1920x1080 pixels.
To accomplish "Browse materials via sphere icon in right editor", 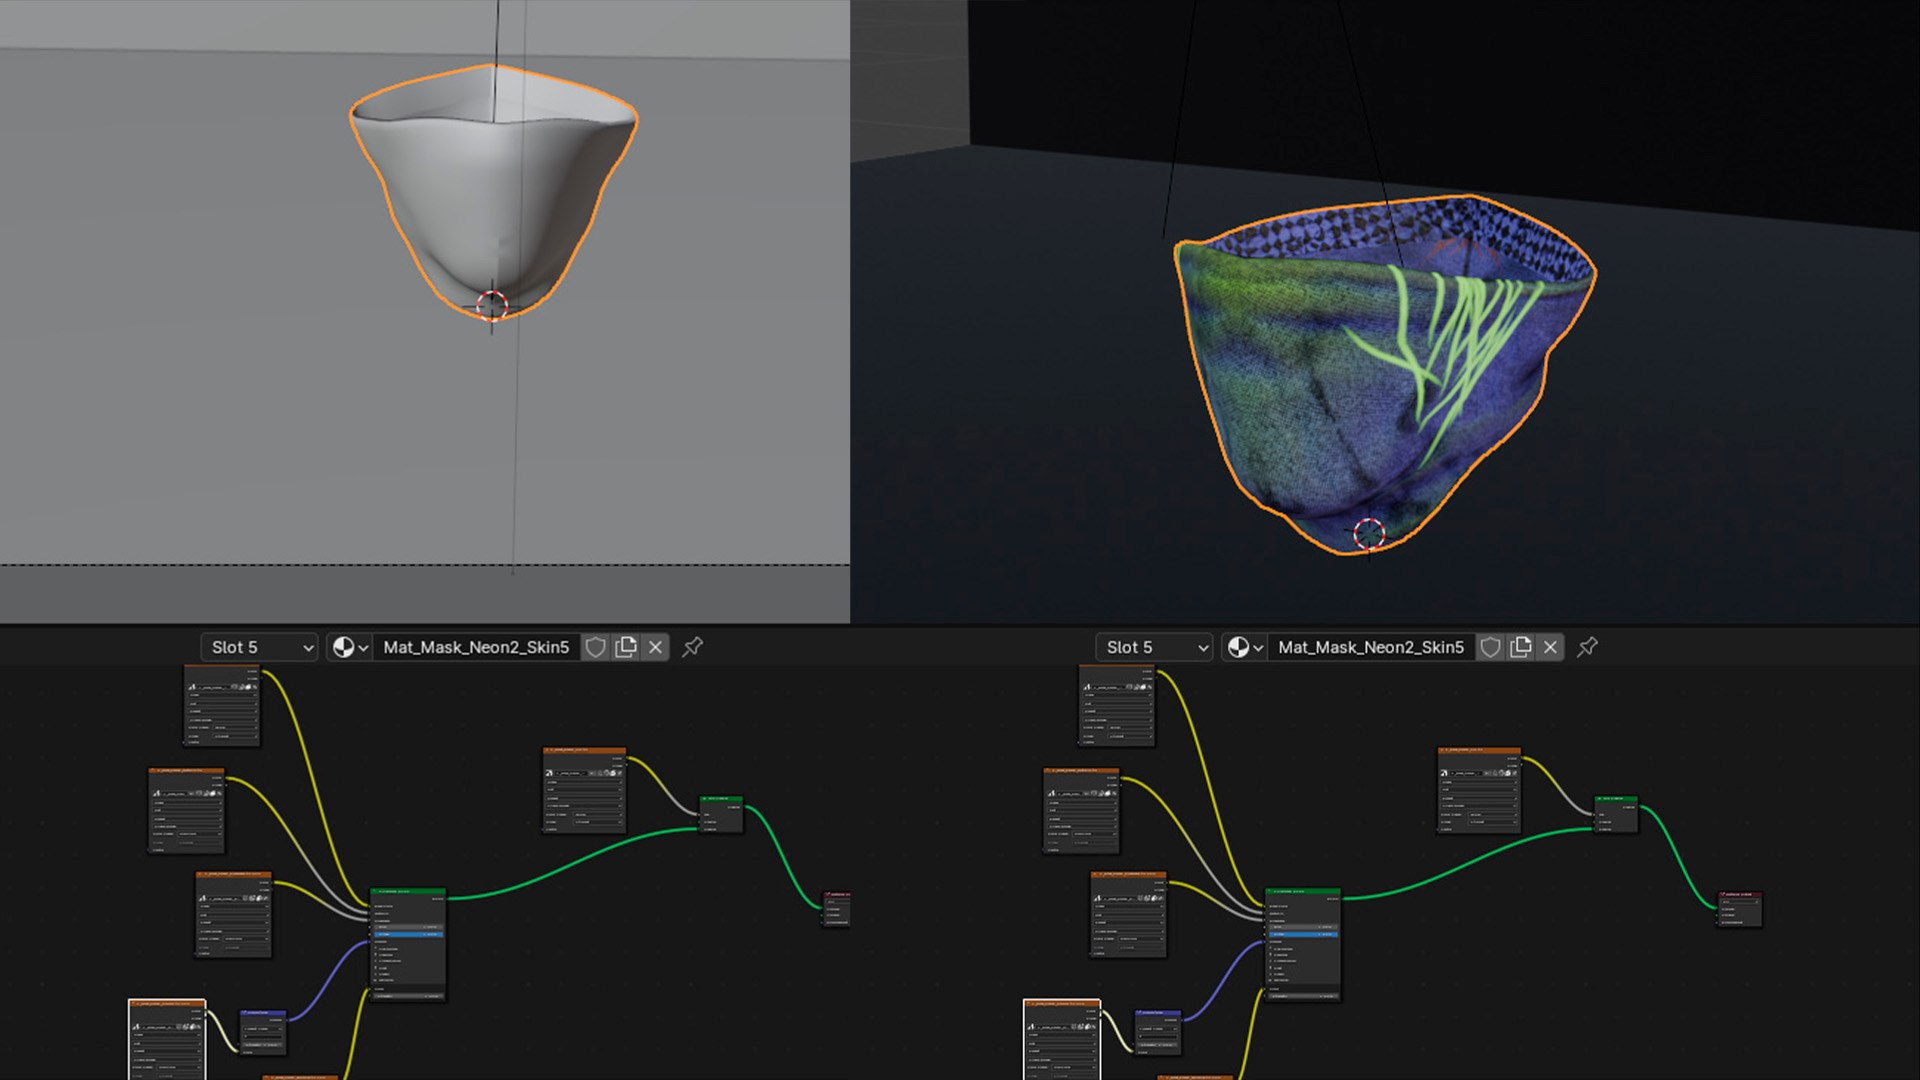I will [x=1245, y=647].
